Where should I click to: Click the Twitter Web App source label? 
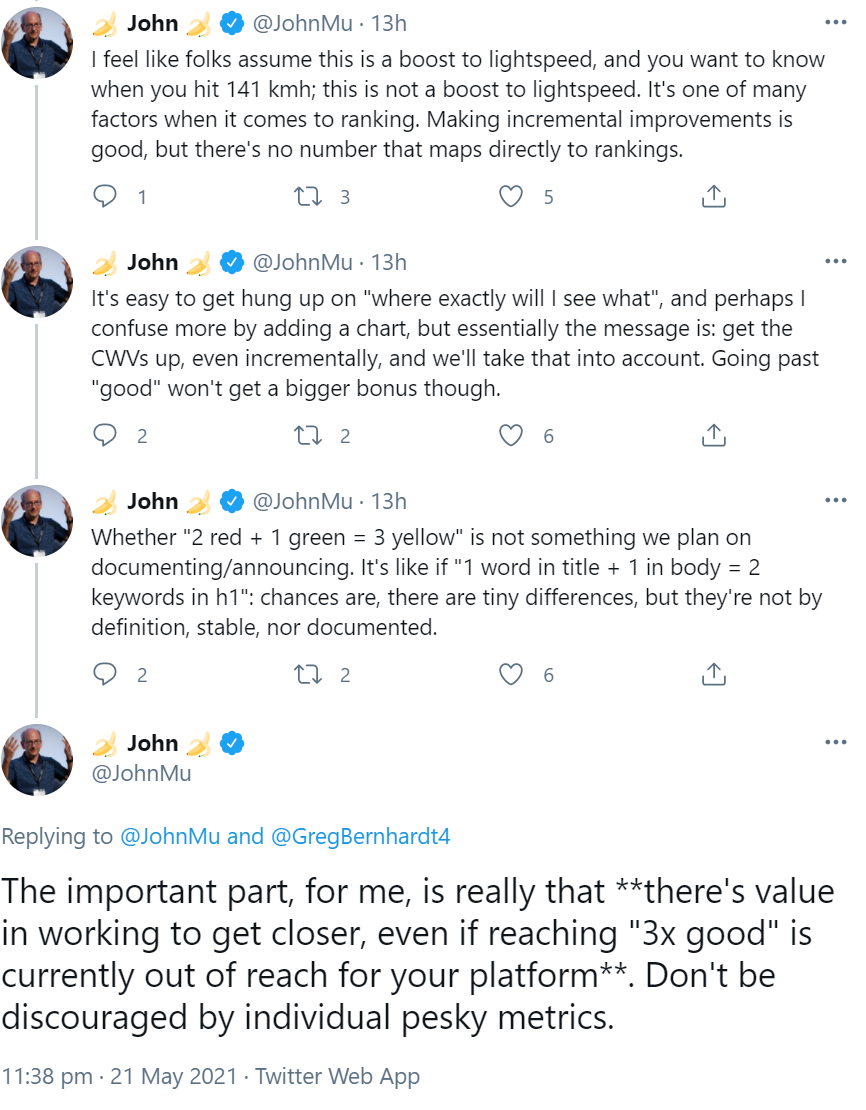coord(337,1076)
